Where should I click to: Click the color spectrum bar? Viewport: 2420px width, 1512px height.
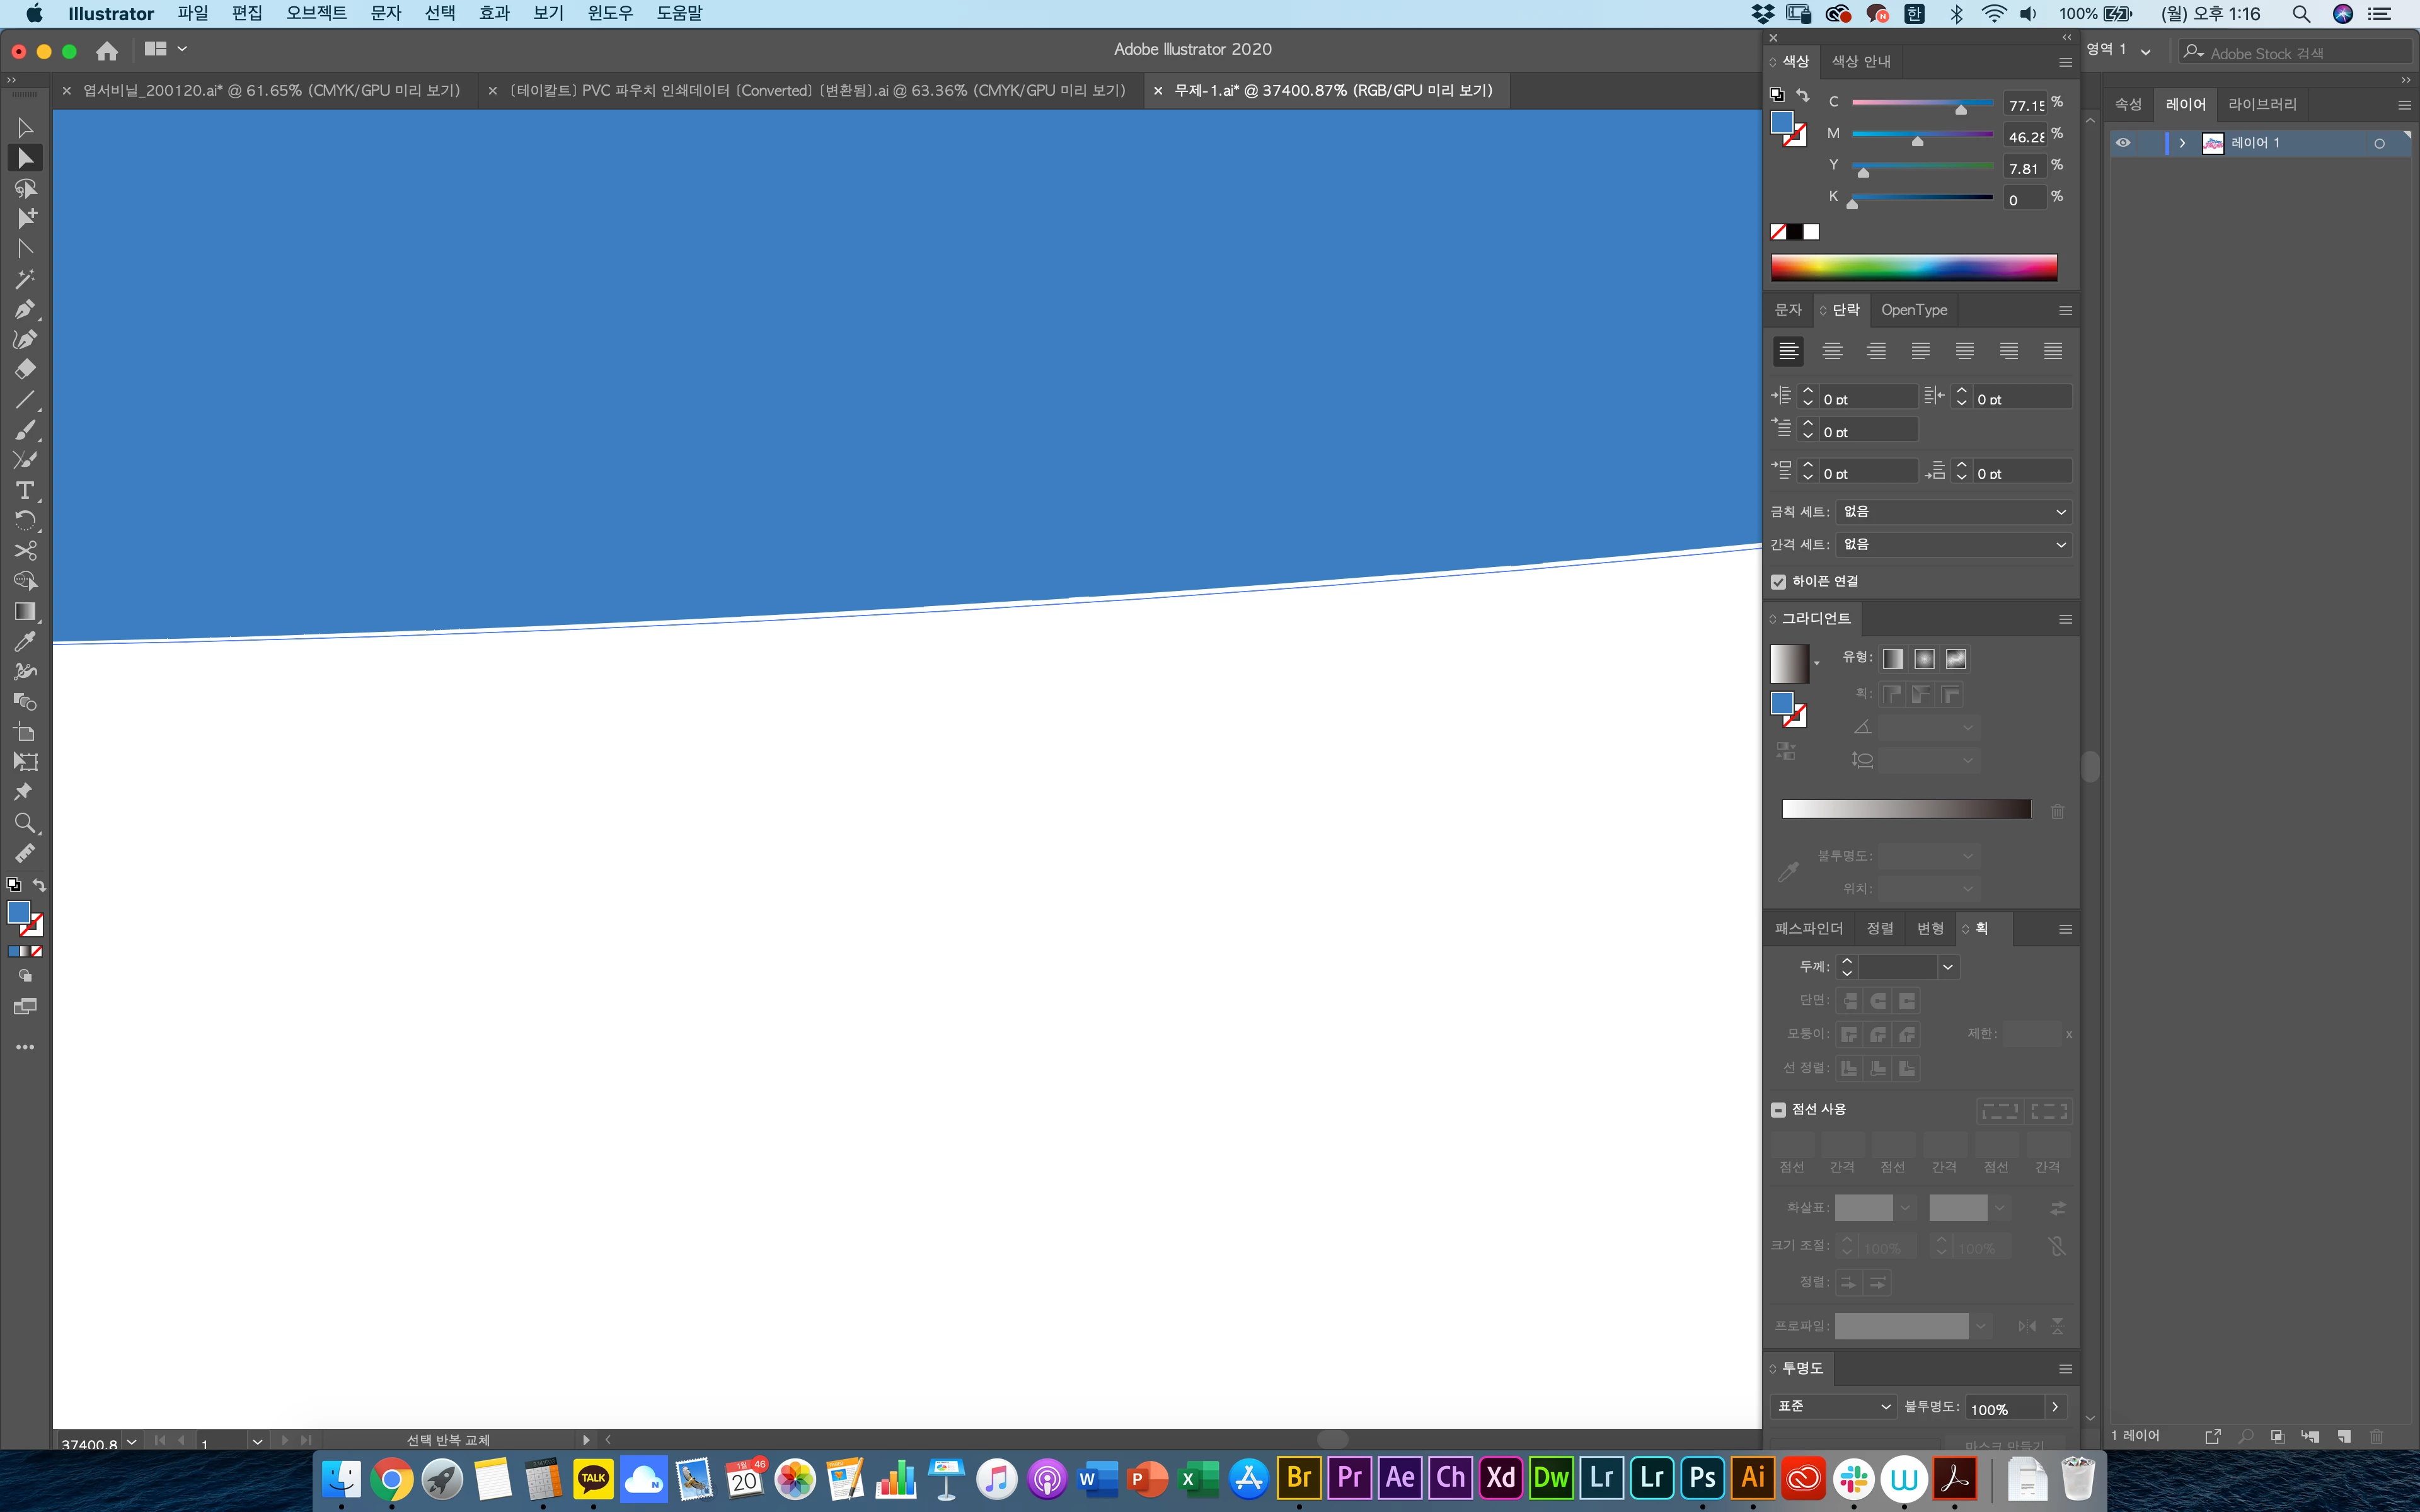1913,267
